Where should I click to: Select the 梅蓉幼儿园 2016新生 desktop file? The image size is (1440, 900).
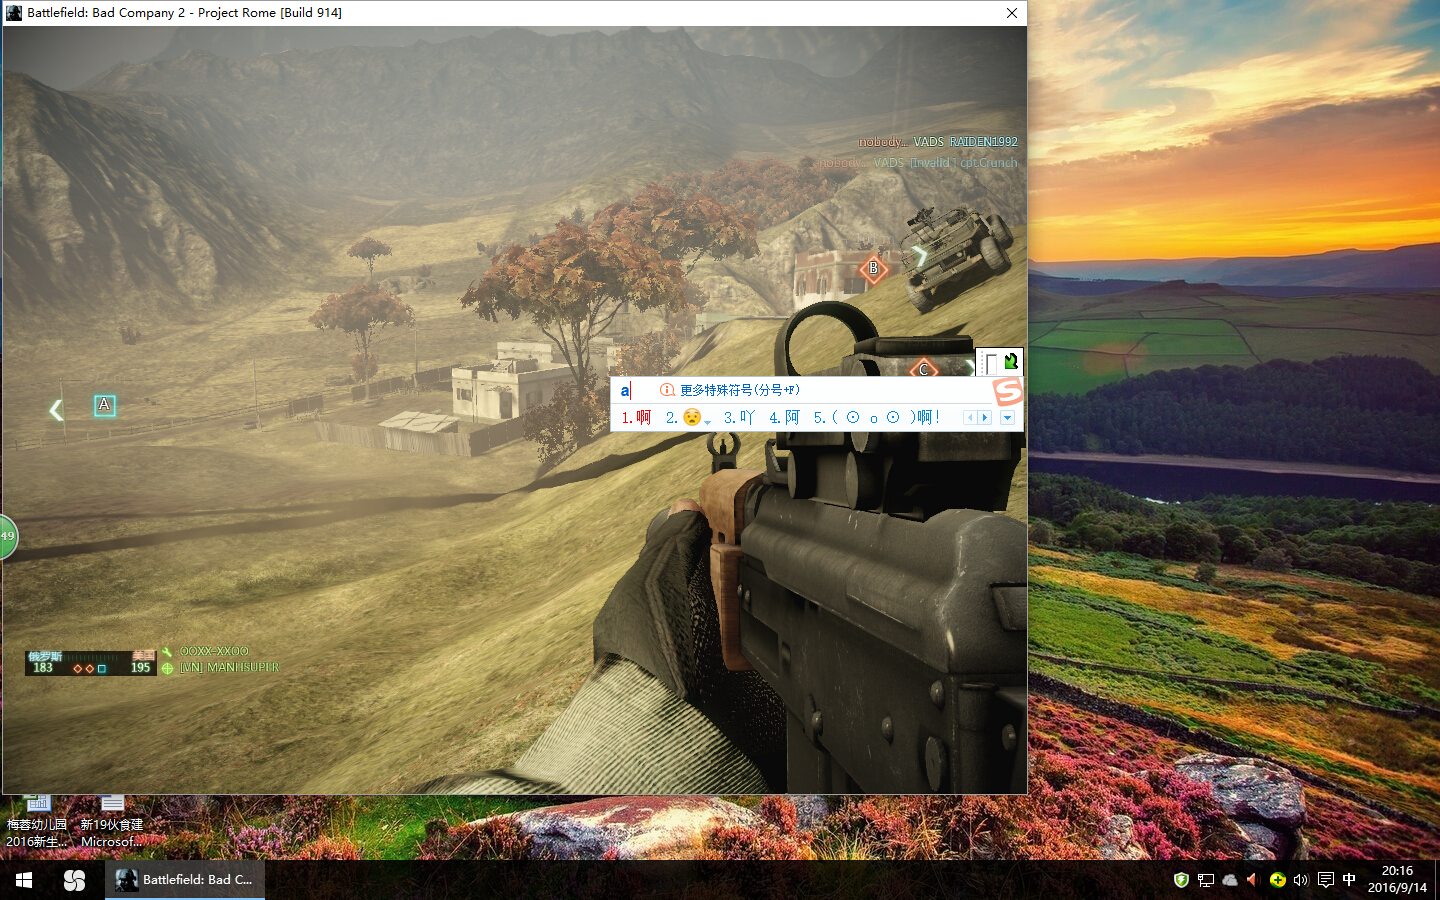(37, 822)
